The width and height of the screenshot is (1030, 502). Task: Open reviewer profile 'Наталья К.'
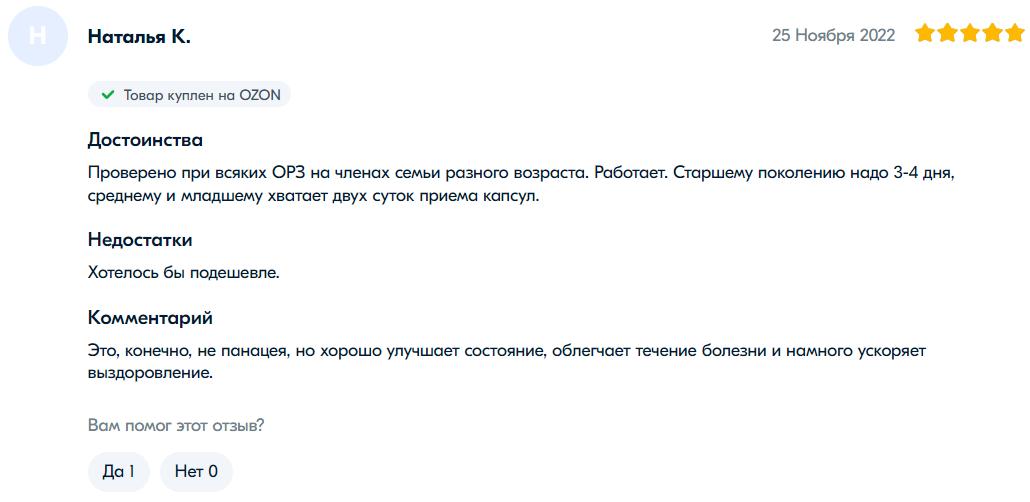click(x=139, y=37)
